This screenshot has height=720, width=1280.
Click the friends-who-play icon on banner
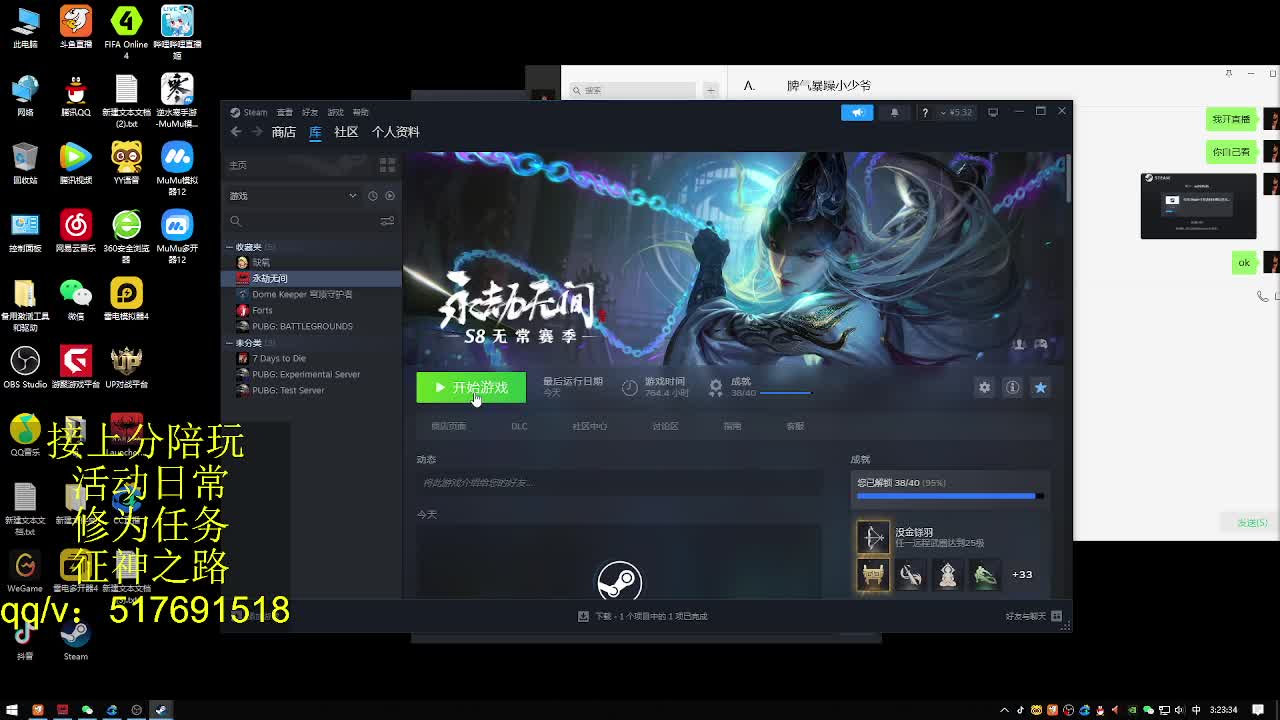pyautogui.click(x=1019, y=345)
